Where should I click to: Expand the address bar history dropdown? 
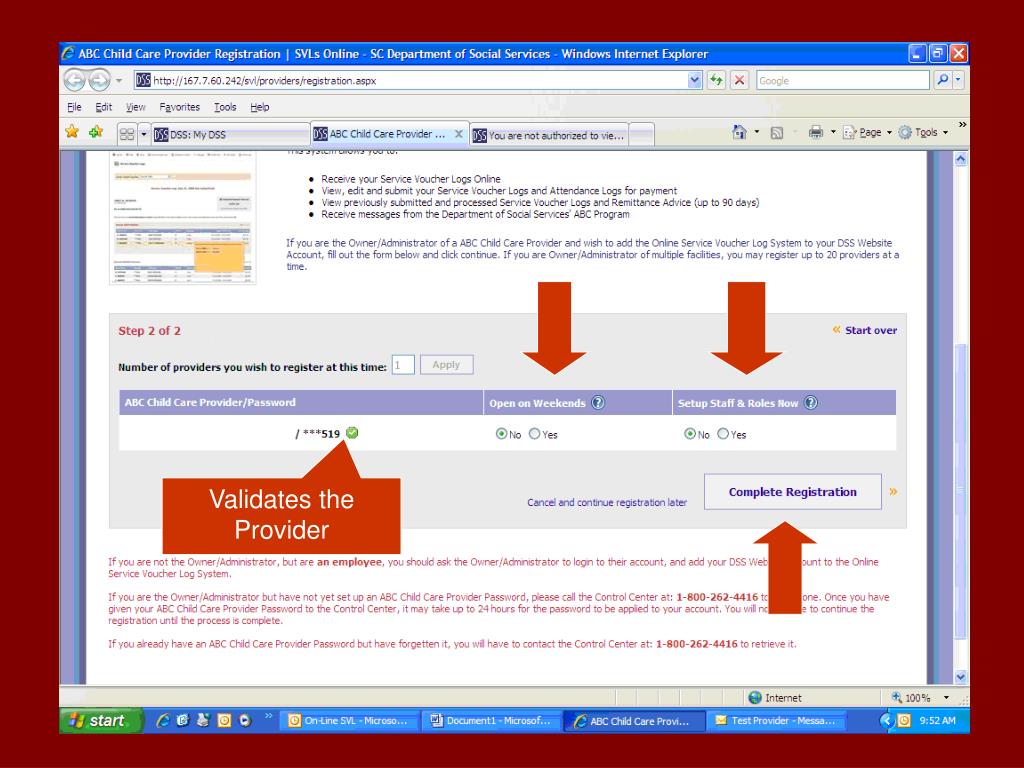tap(694, 80)
